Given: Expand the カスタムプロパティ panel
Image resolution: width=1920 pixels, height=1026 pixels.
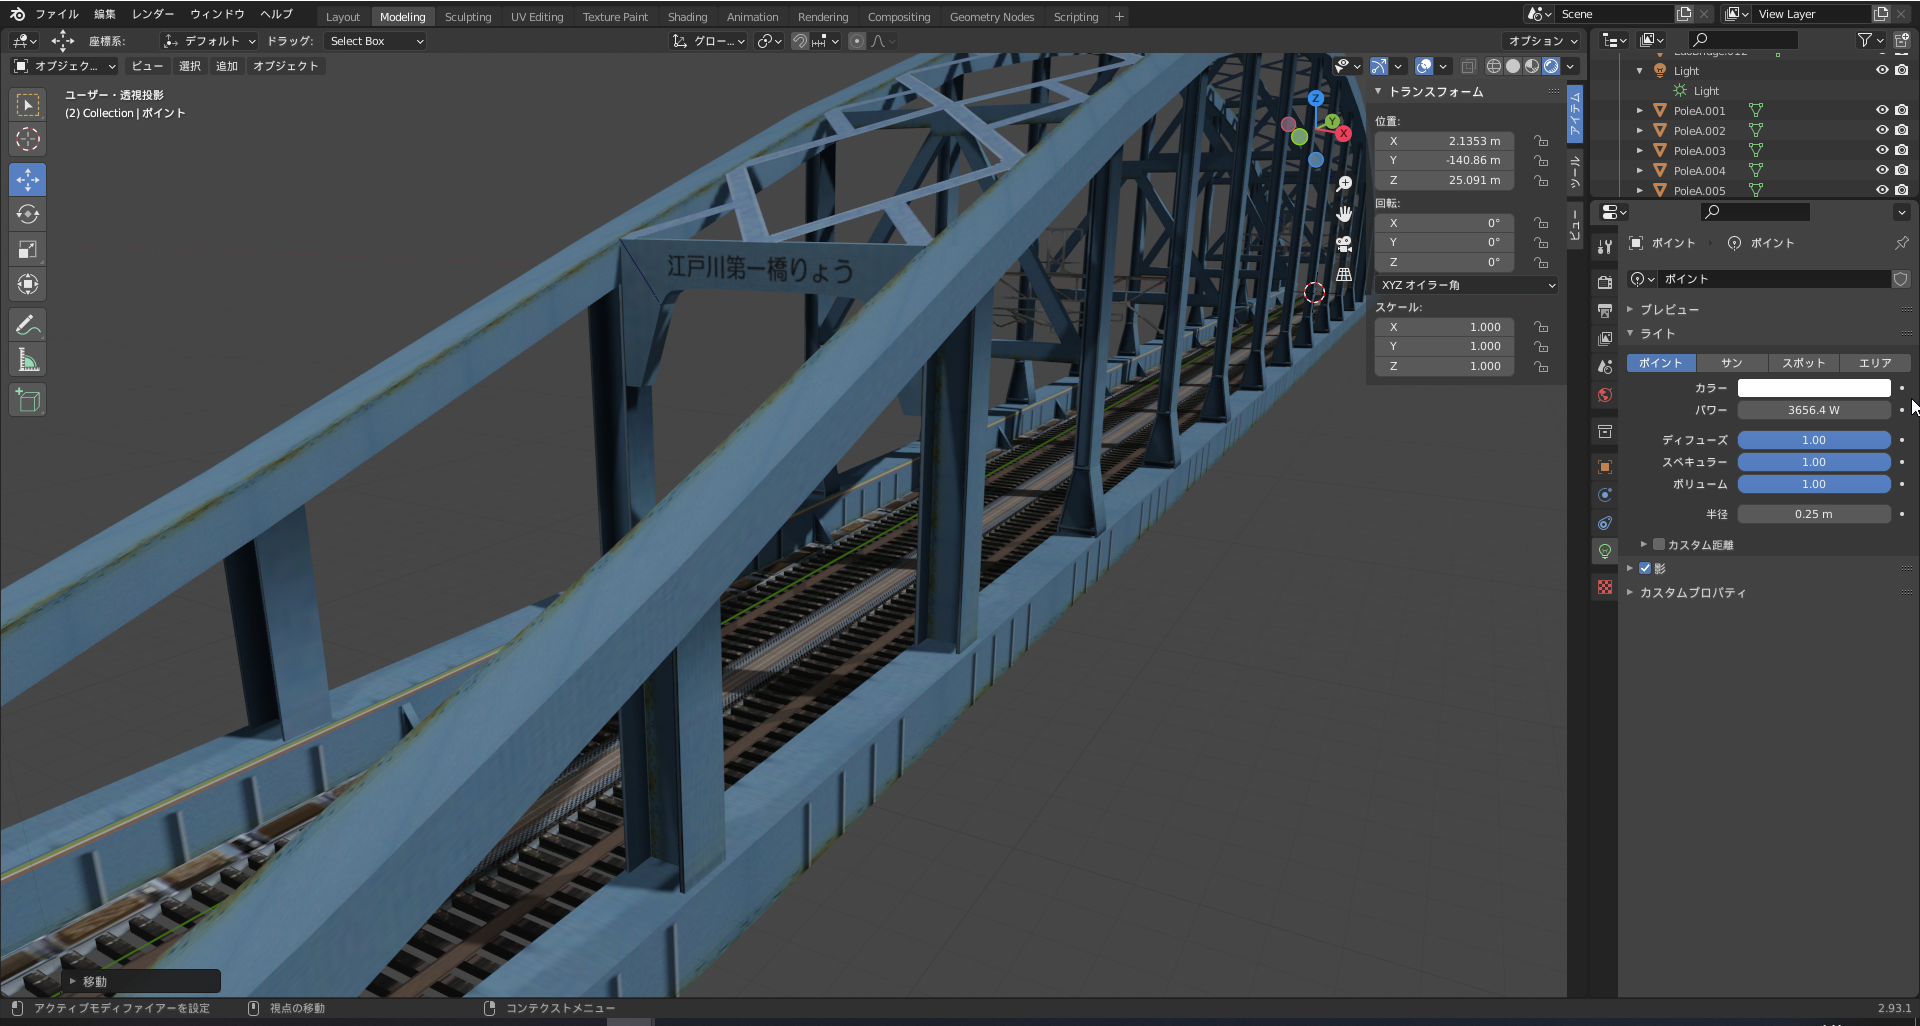Looking at the screenshot, I should [1692, 593].
